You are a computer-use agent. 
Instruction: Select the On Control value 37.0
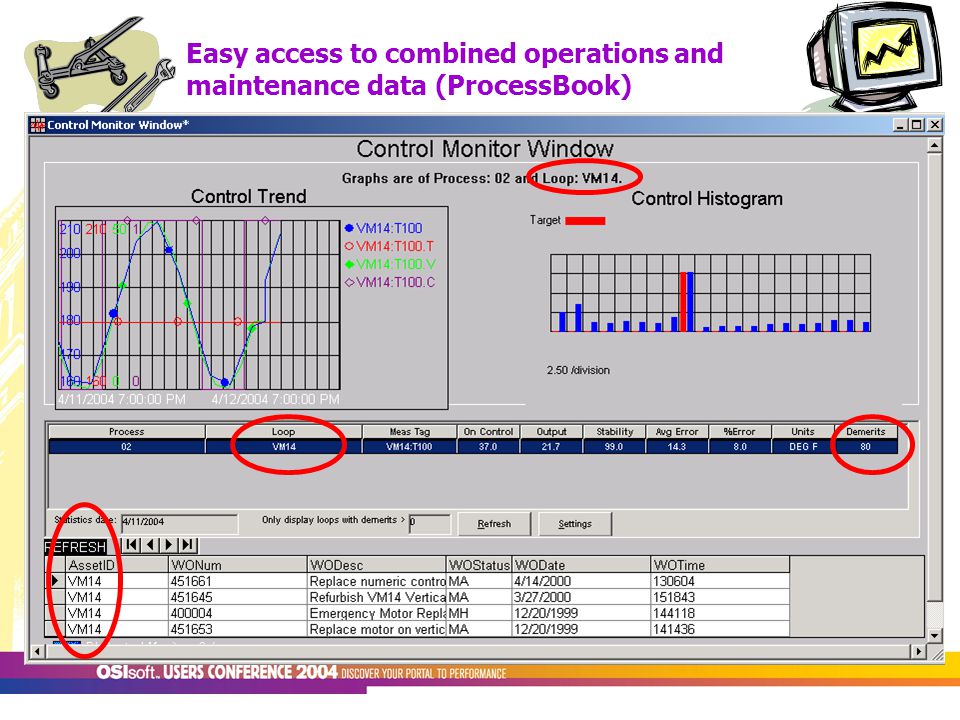[x=489, y=447]
